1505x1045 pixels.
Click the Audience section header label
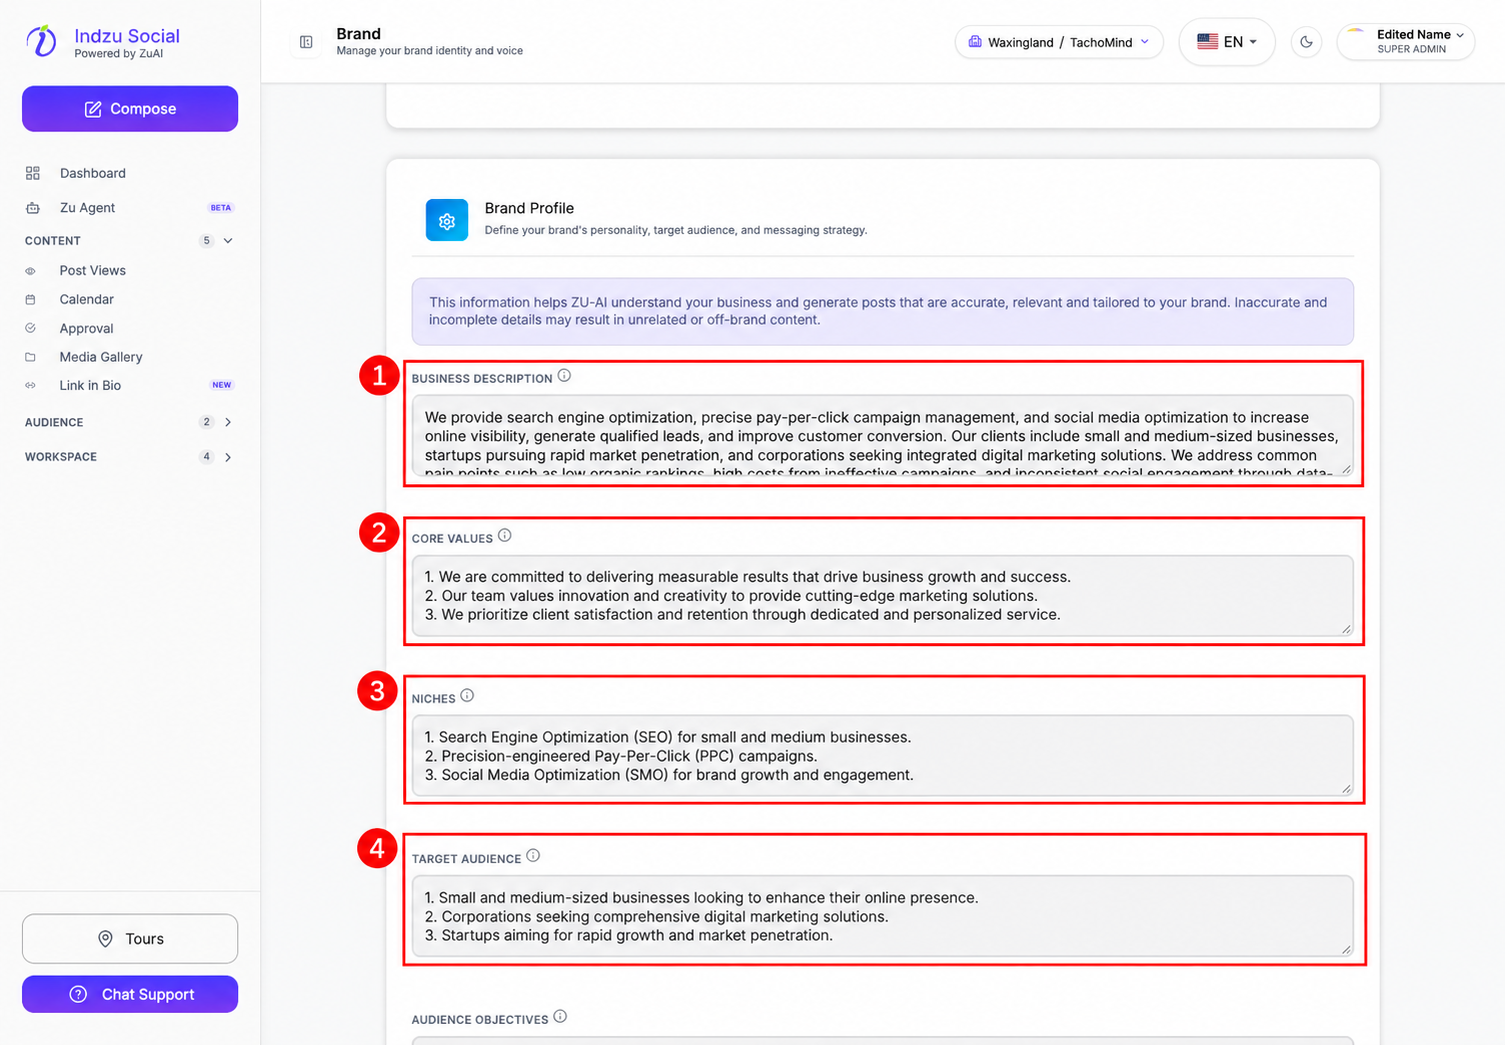pos(54,422)
